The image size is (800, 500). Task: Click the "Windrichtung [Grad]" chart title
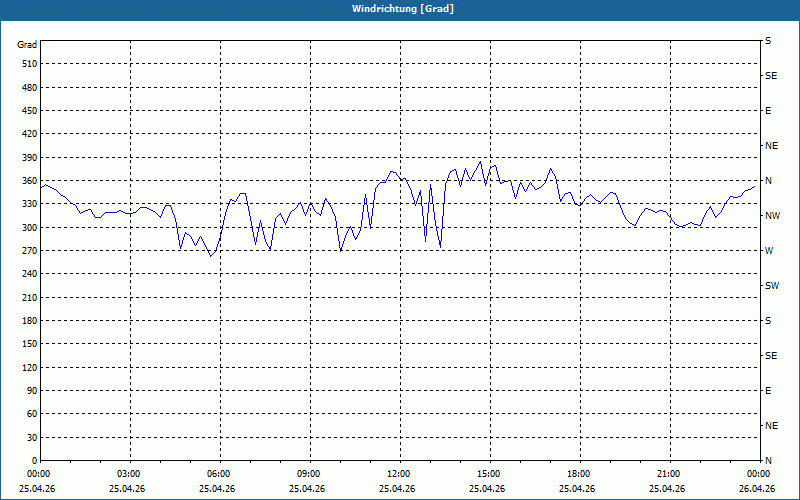click(x=403, y=9)
